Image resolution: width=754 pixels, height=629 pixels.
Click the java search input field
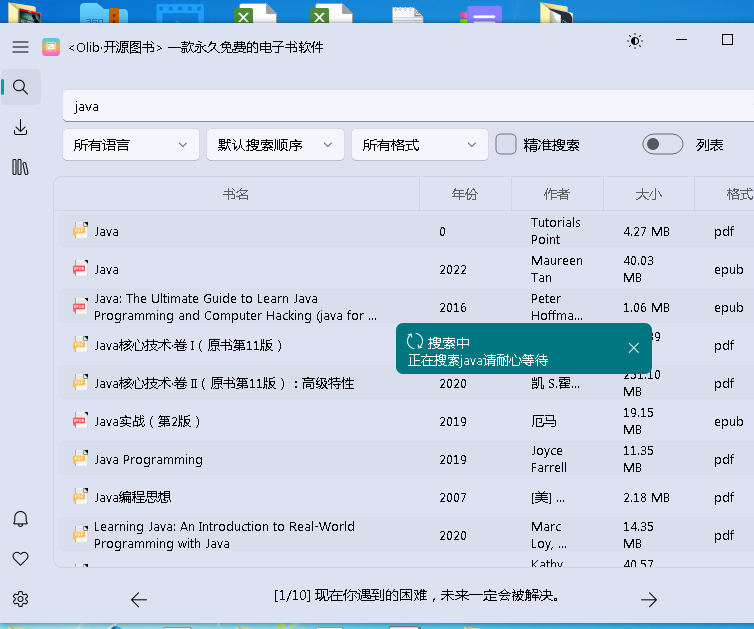(408, 106)
